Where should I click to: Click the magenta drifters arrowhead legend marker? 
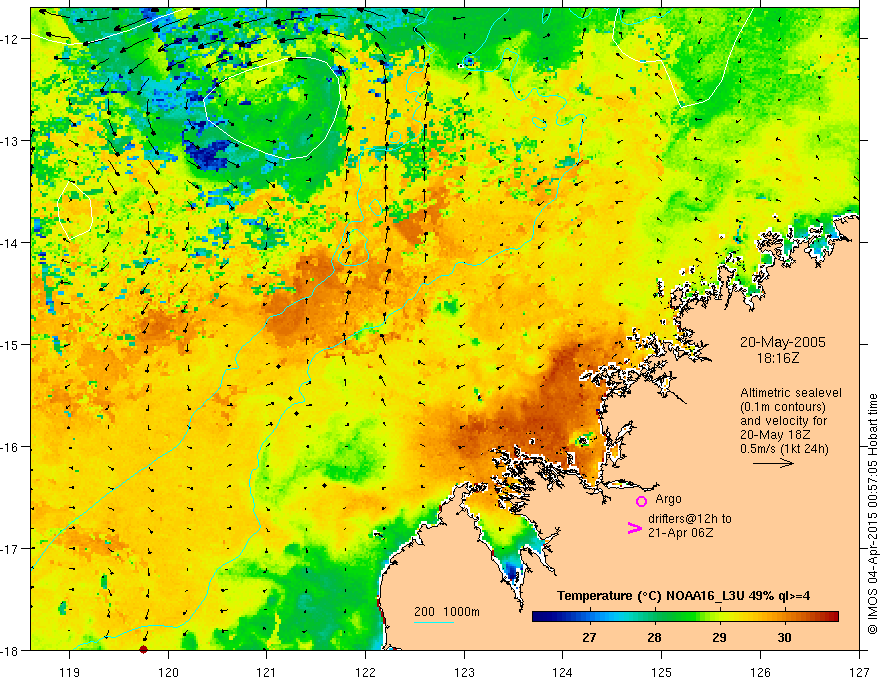pyautogui.click(x=634, y=528)
